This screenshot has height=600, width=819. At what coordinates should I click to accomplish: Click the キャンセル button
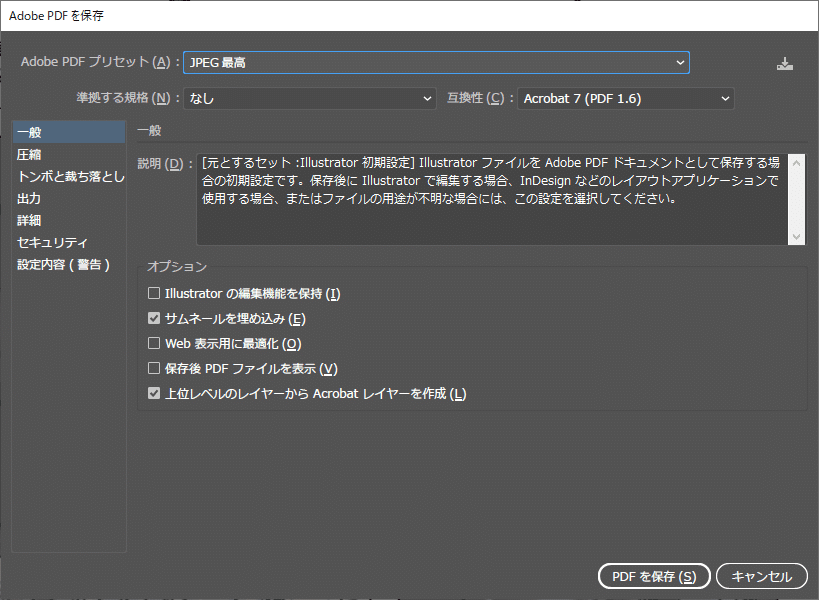pos(762,577)
